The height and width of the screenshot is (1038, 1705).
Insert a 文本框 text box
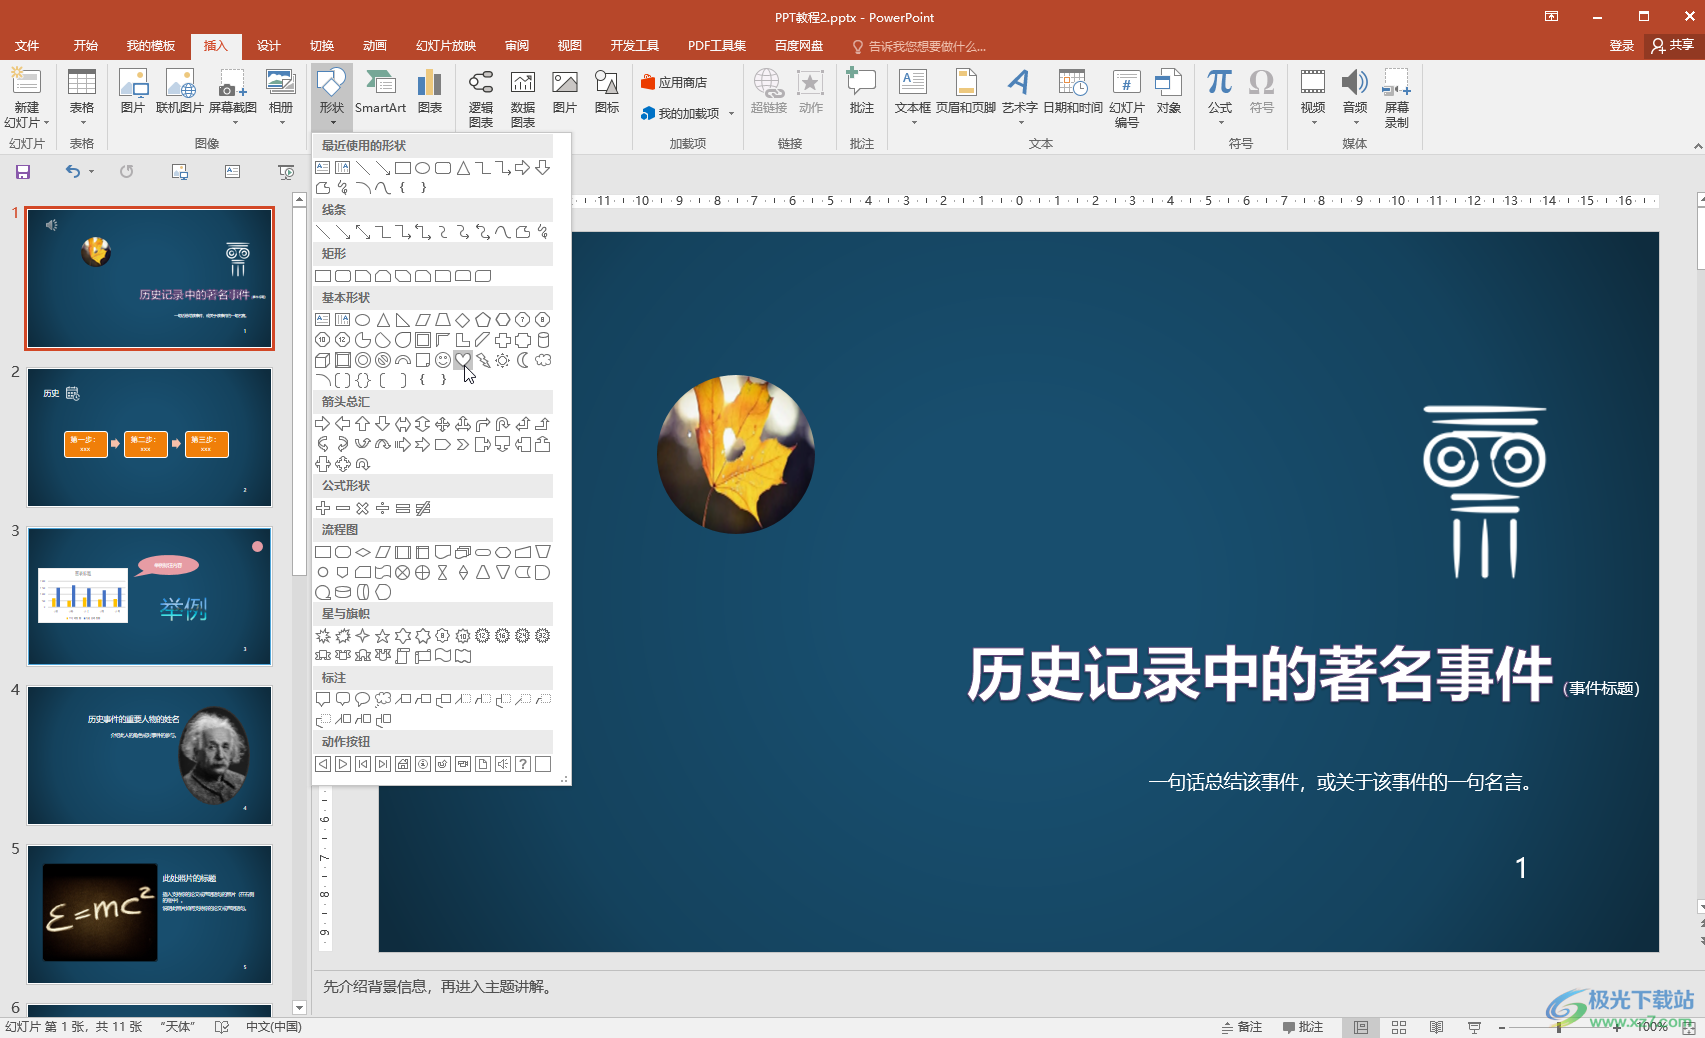coord(913,98)
